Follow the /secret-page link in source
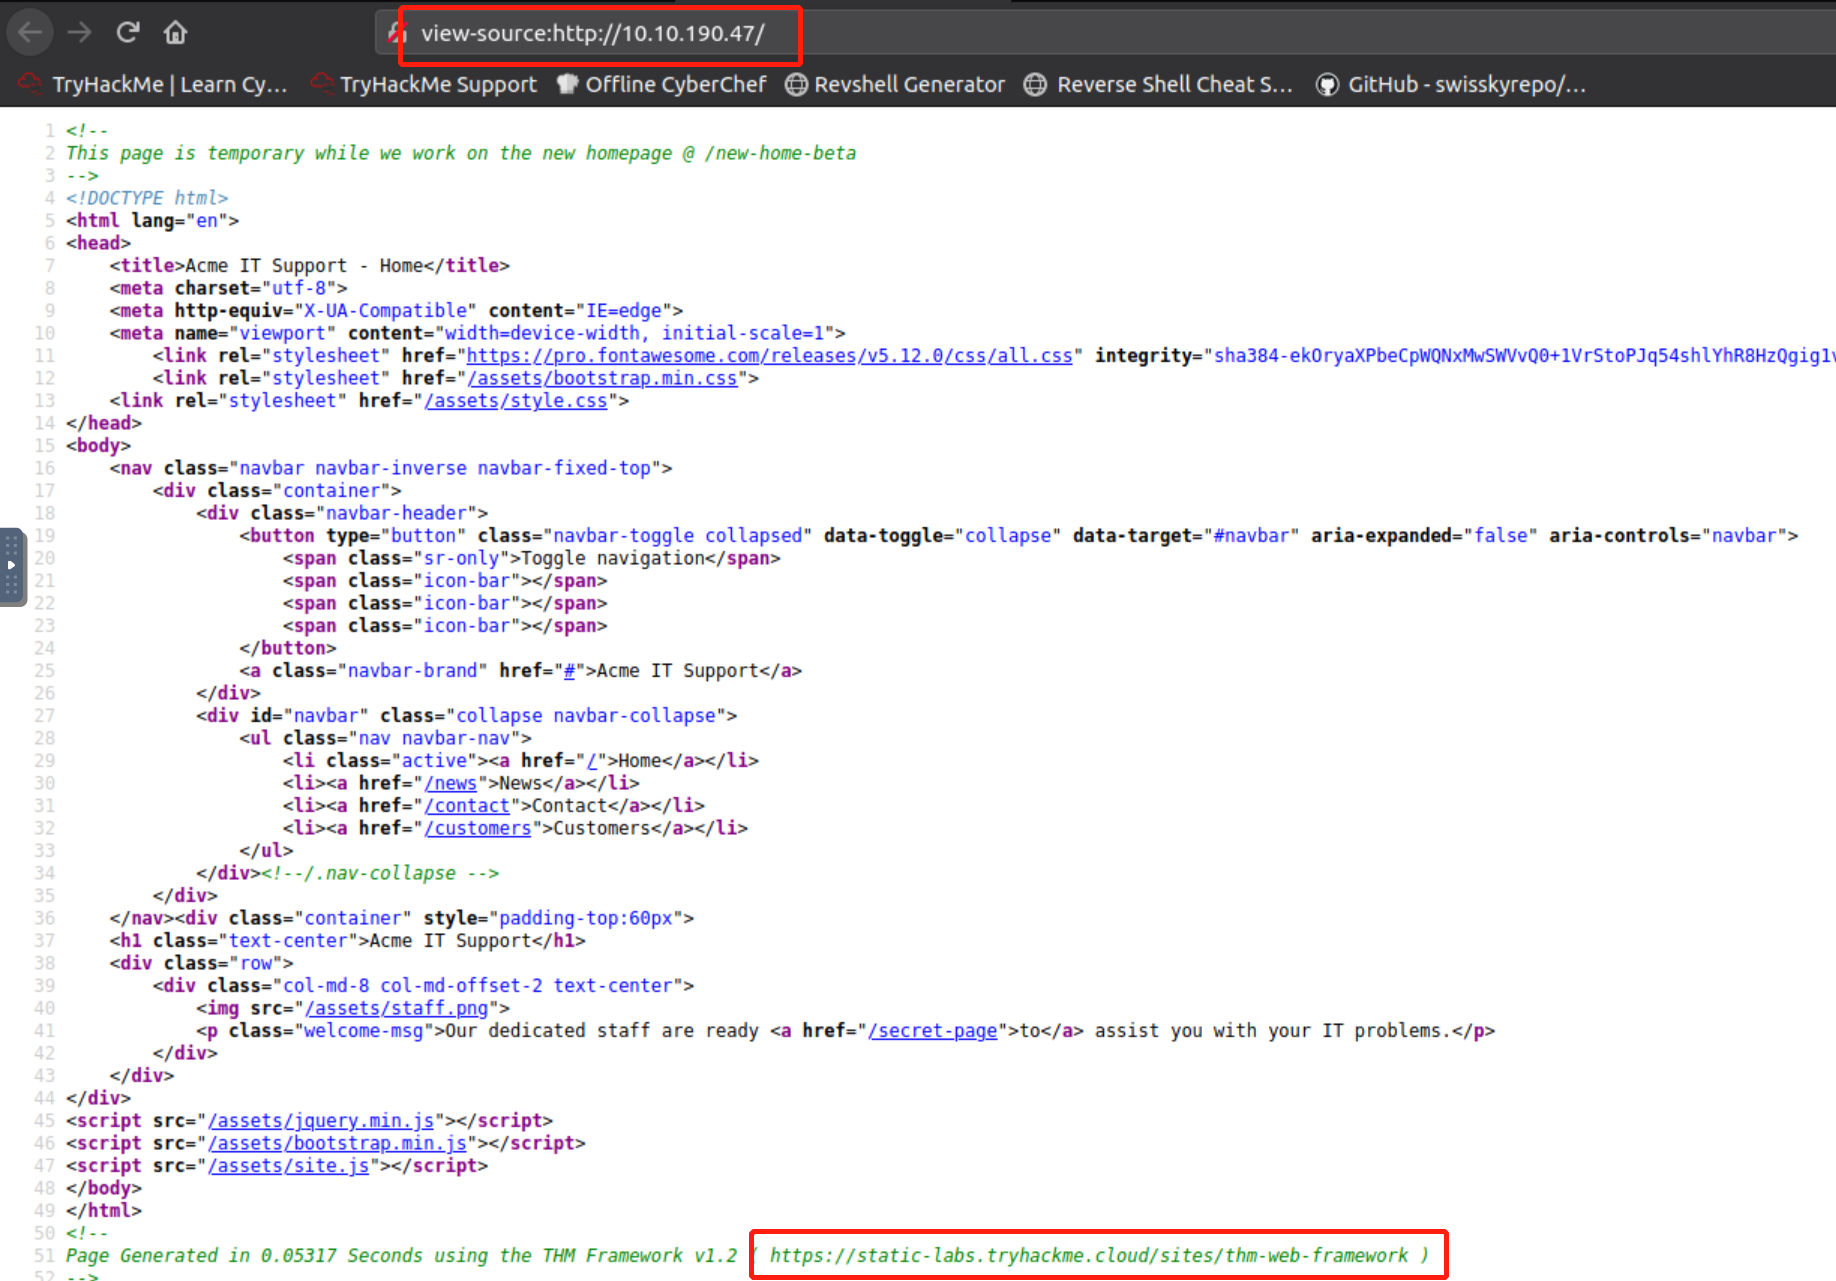 tap(932, 1031)
